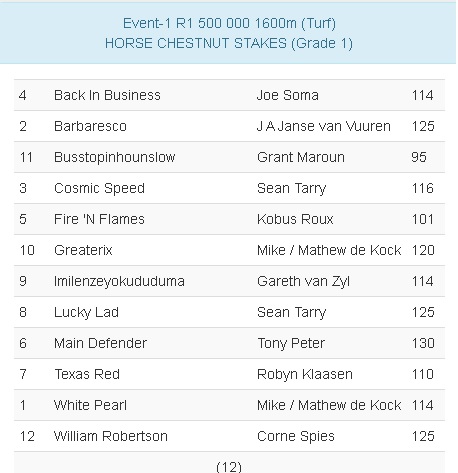The width and height of the screenshot is (458, 473).
Task: Select Greaterix in the runner list
Action: point(83,250)
